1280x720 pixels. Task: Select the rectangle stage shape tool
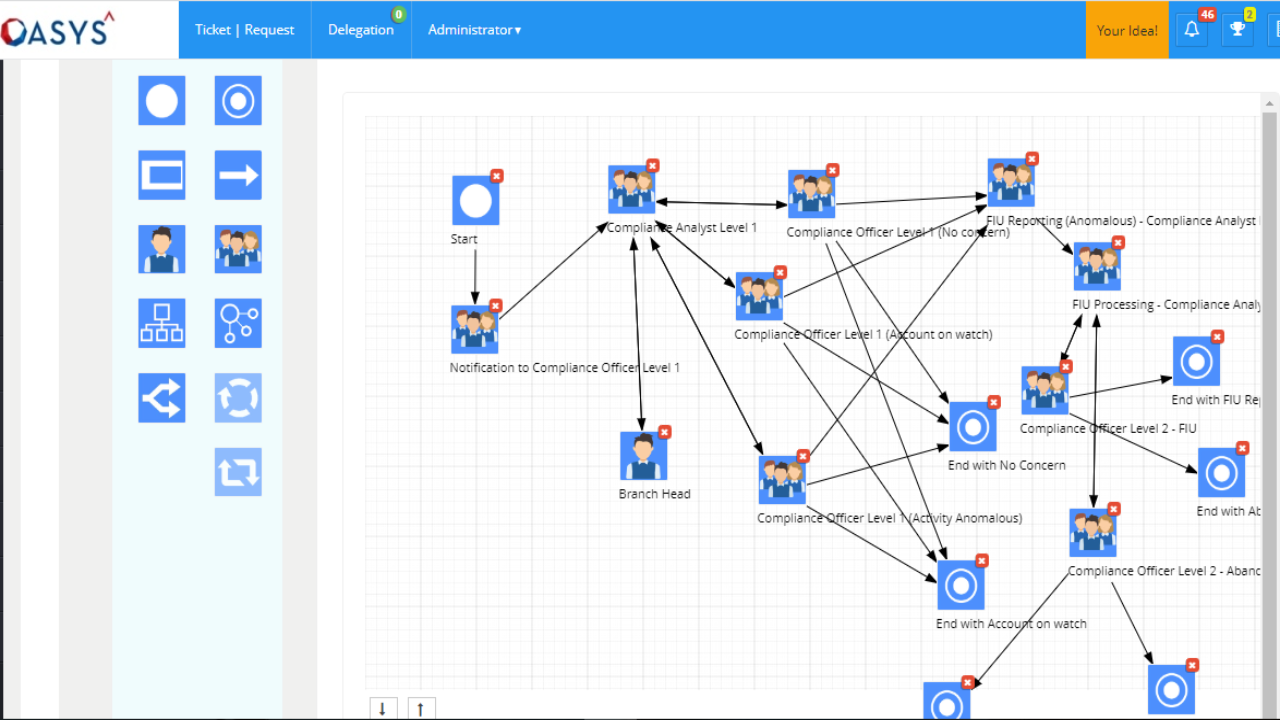pyautogui.click(x=161, y=174)
